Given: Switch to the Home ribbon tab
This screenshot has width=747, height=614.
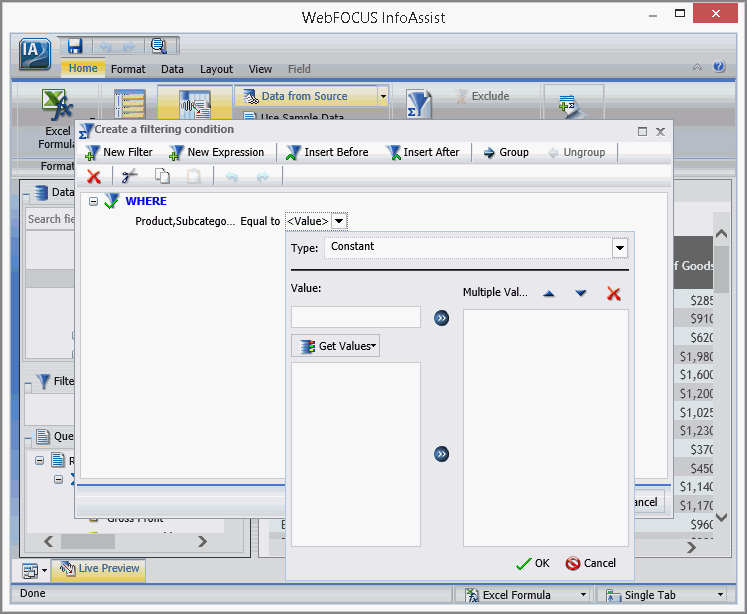Looking at the screenshot, I should pyautogui.click(x=83, y=69).
